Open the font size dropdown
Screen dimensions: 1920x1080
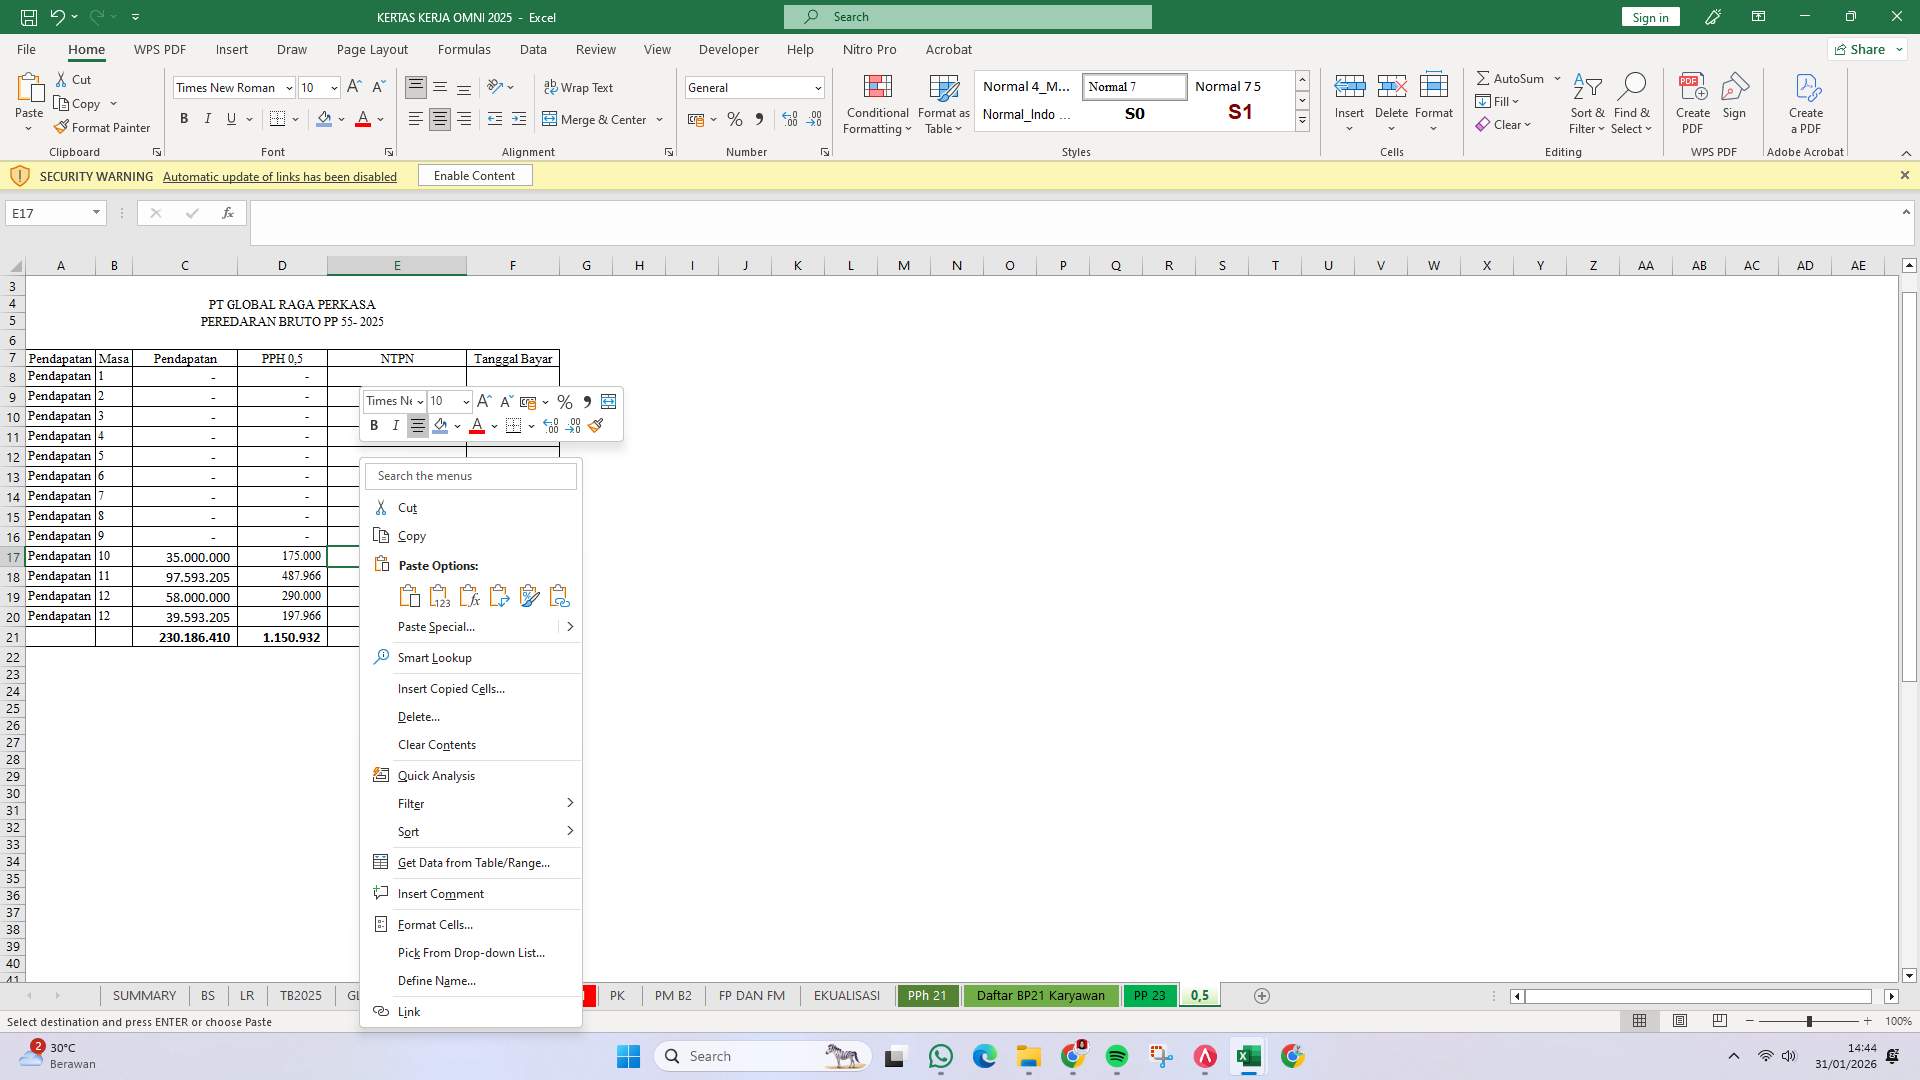[333, 88]
